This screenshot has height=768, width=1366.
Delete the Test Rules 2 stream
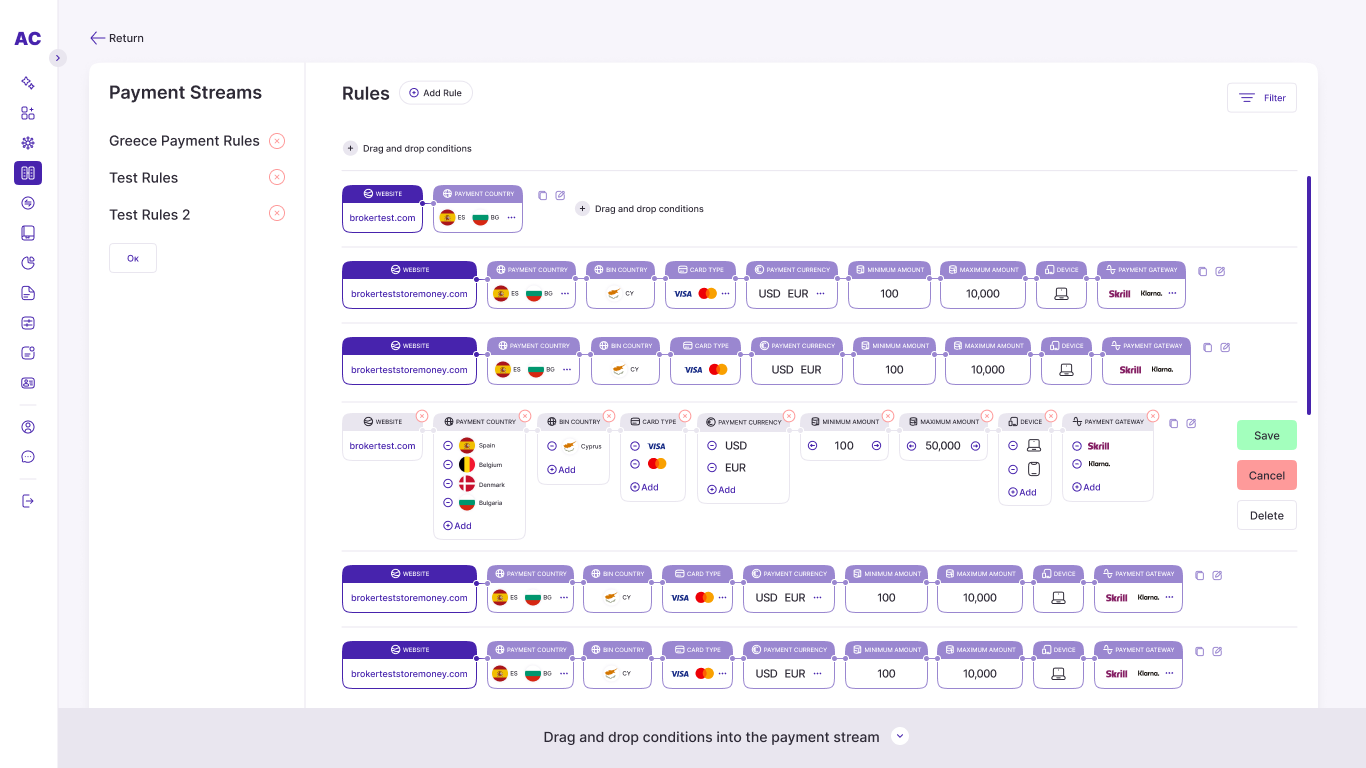coord(277,213)
